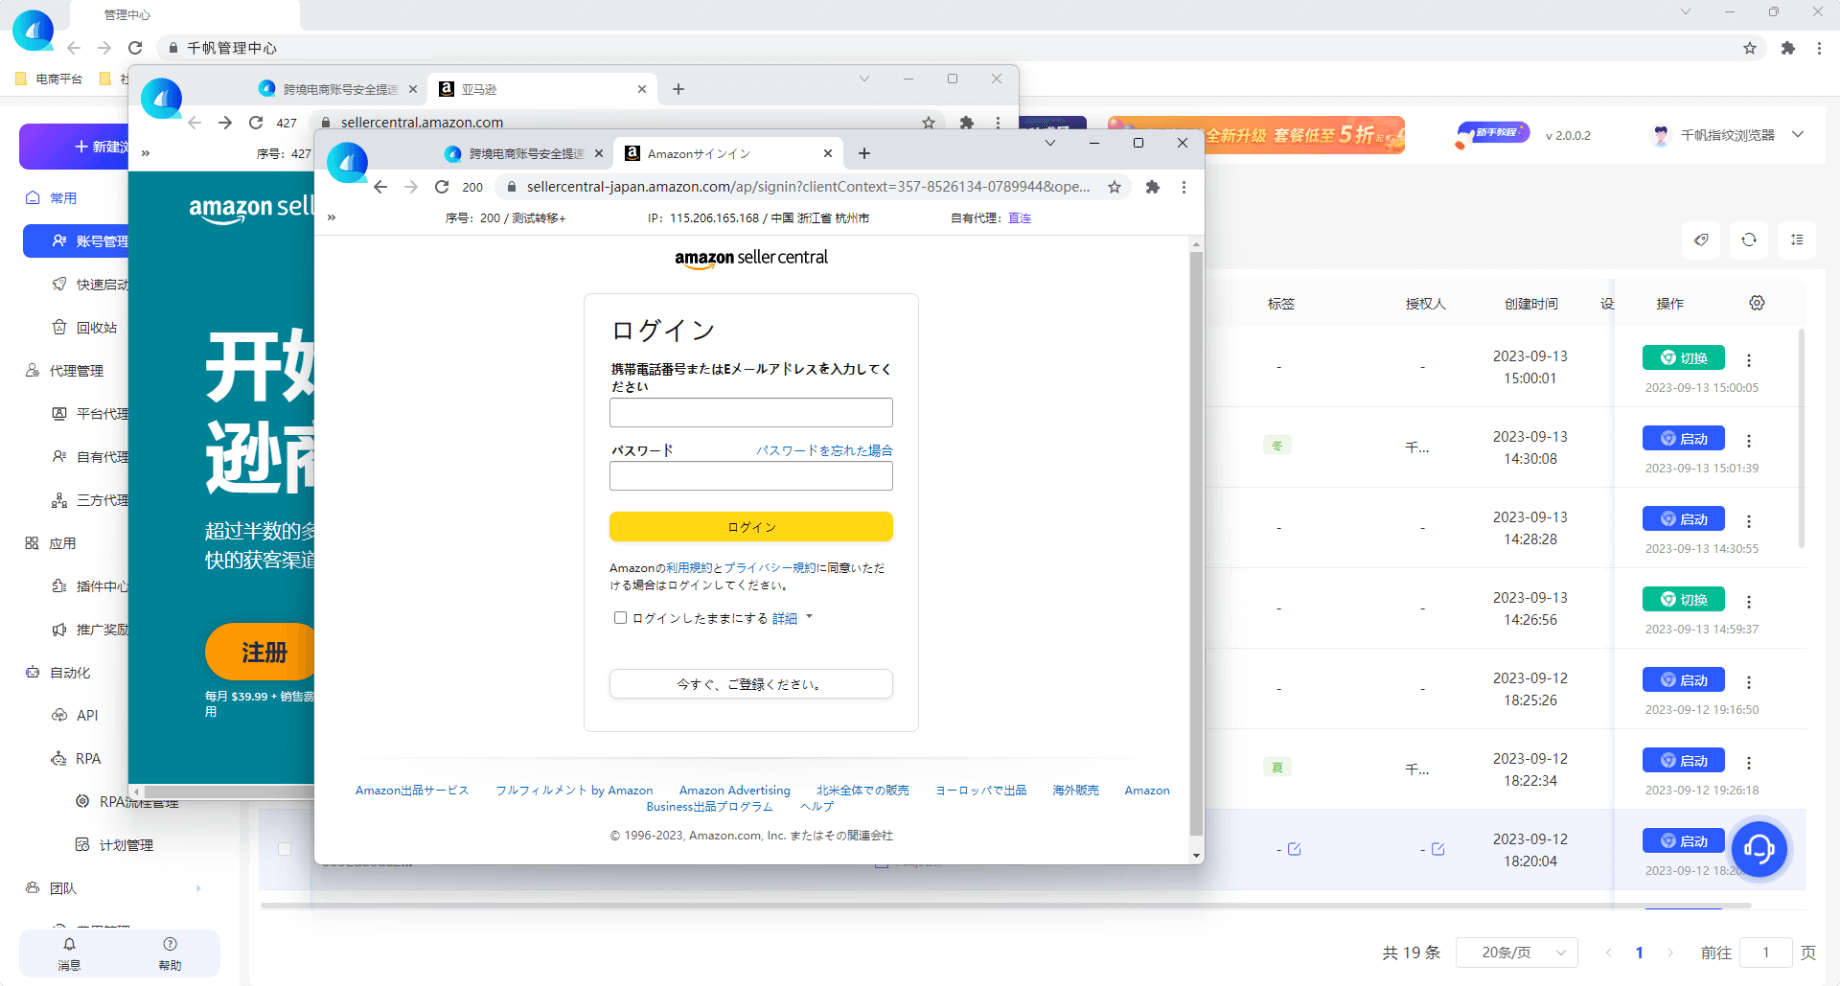Open the customer service headset button
Viewport: 1840px width, 986px height.
tap(1759, 849)
